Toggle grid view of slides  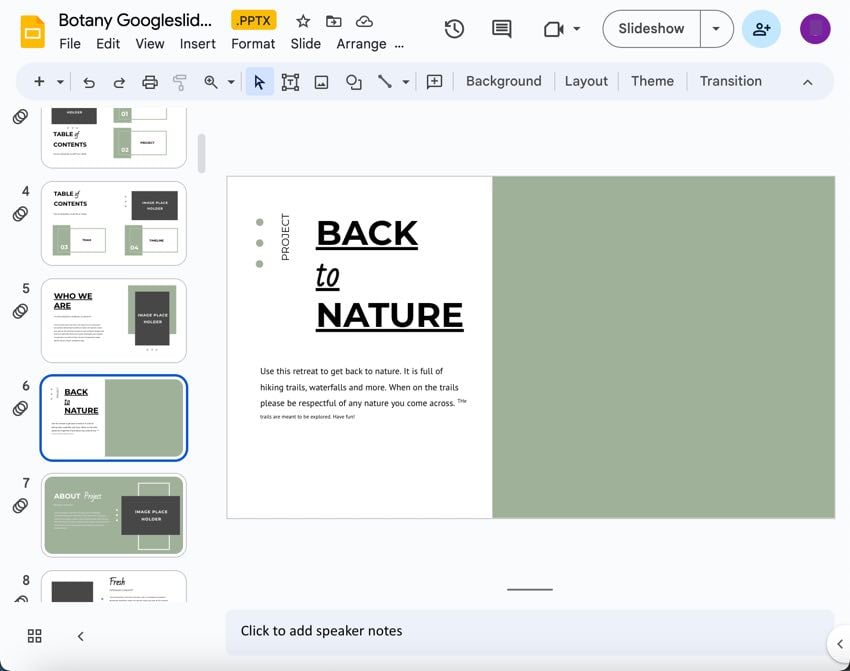click(x=35, y=636)
